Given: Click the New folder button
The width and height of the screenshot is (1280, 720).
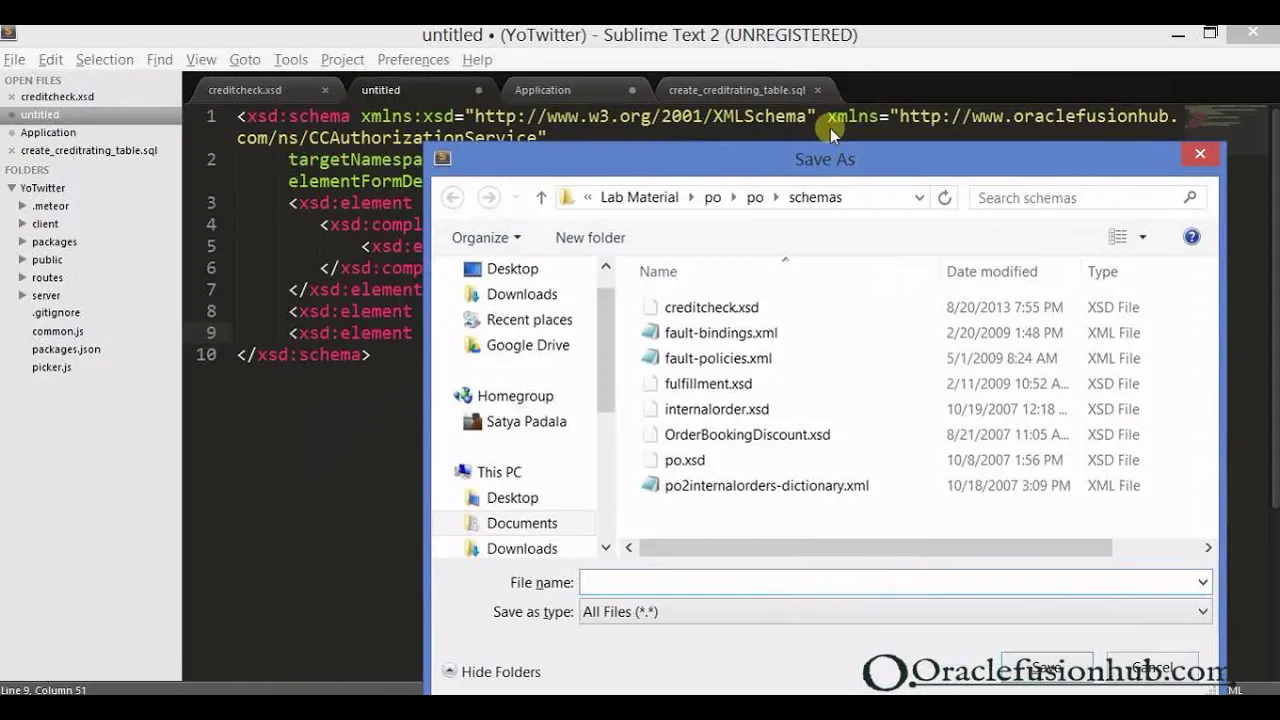Looking at the screenshot, I should pos(590,237).
